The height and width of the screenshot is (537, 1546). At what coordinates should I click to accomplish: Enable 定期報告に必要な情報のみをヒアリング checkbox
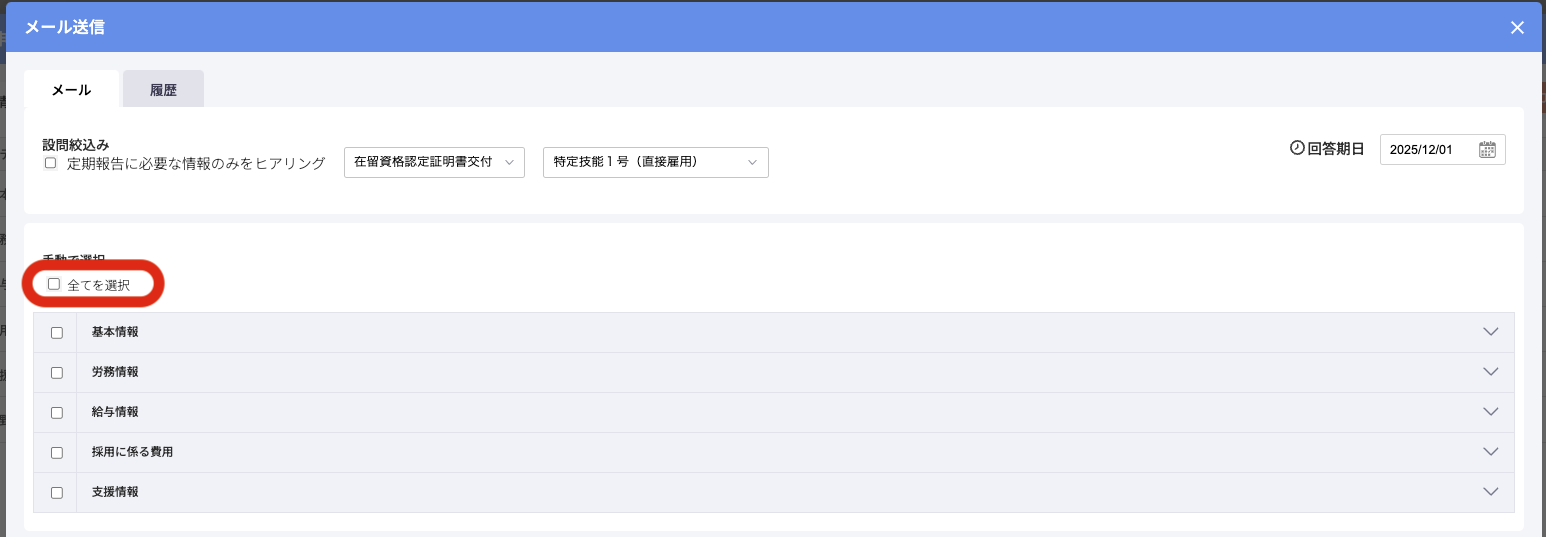(50, 163)
